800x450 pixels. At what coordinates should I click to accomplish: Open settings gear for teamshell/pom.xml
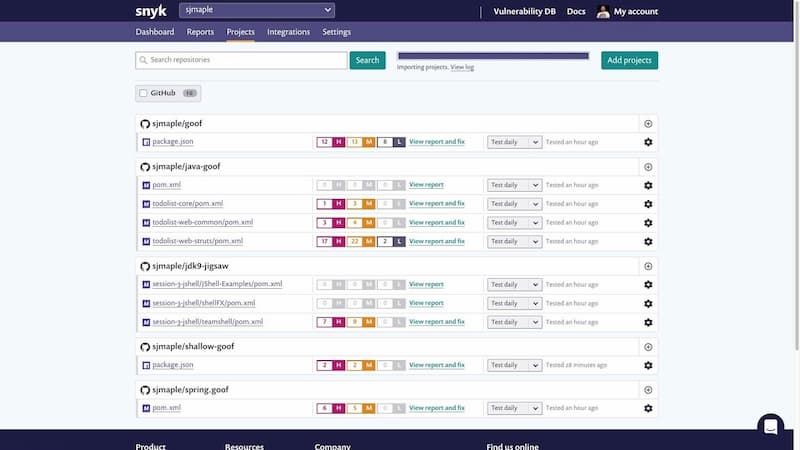click(648, 322)
